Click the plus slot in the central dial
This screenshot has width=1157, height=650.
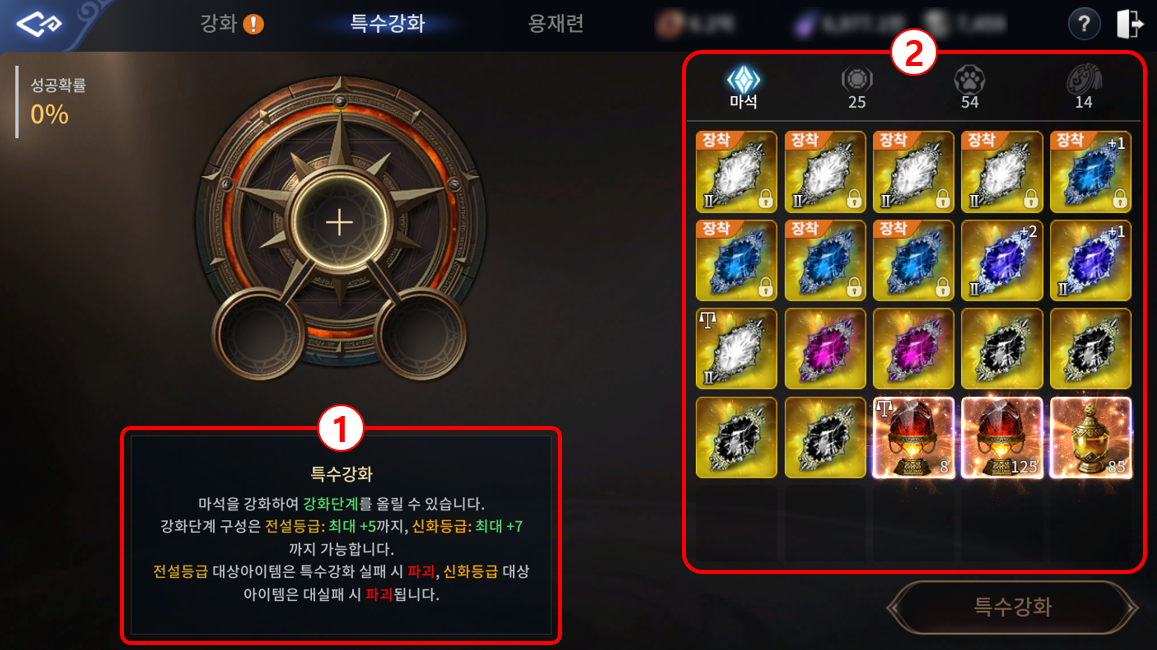pyautogui.click(x=339, y=222)
